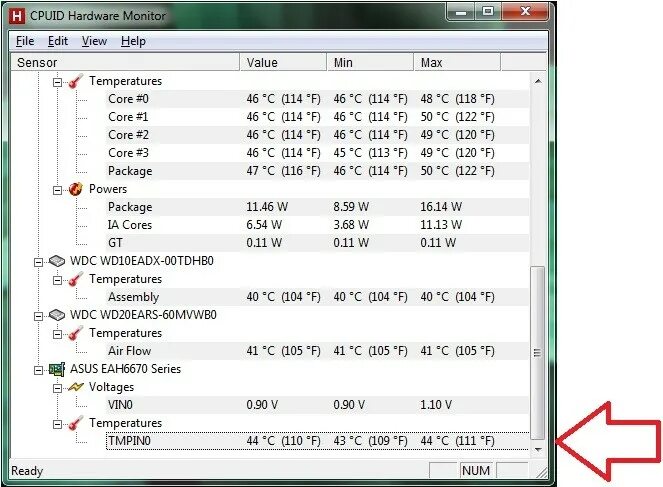Click the WDC WD10EADX-00TDHB0 label
Screen dimensions: 663x487
[142, 261]
